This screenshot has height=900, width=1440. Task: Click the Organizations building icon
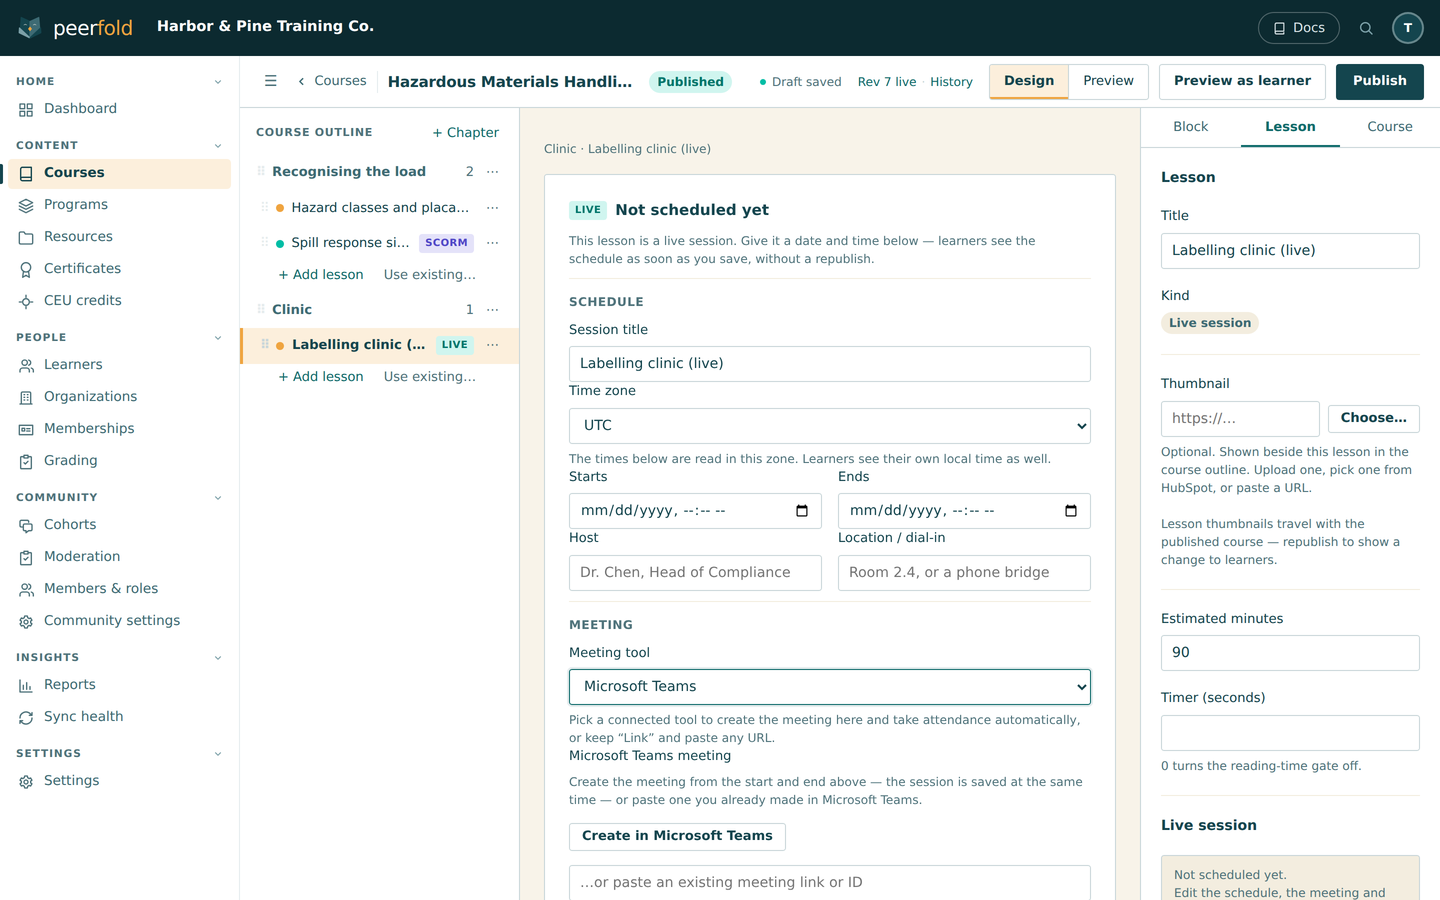click(26, 397)
